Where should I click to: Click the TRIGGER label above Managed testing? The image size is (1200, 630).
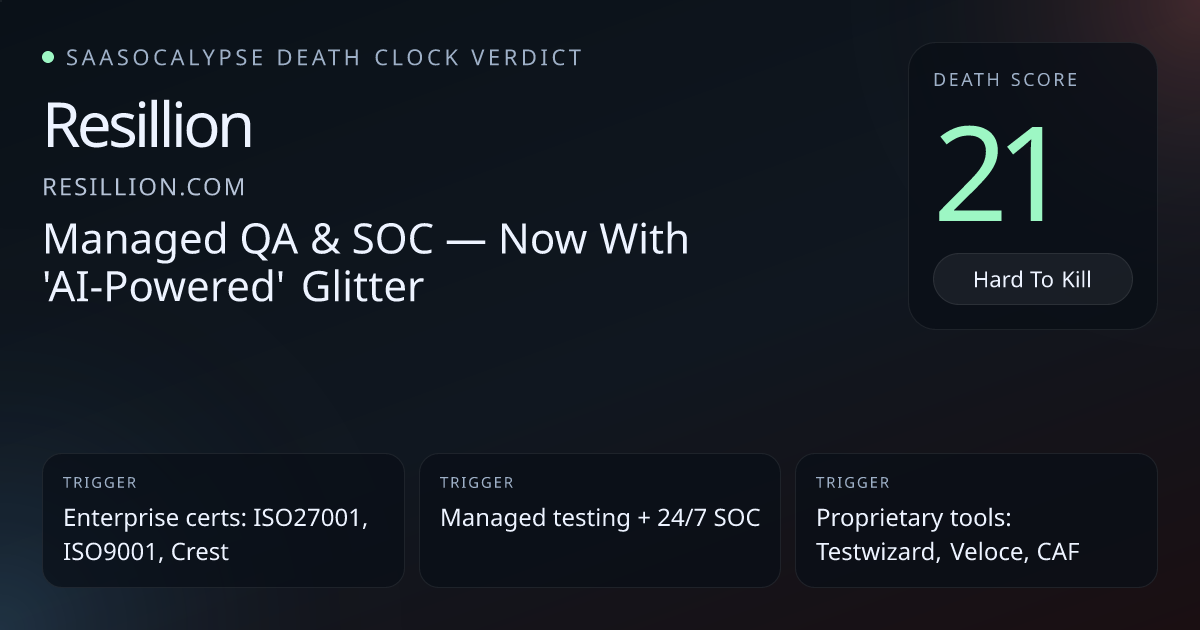pos(477,483)
